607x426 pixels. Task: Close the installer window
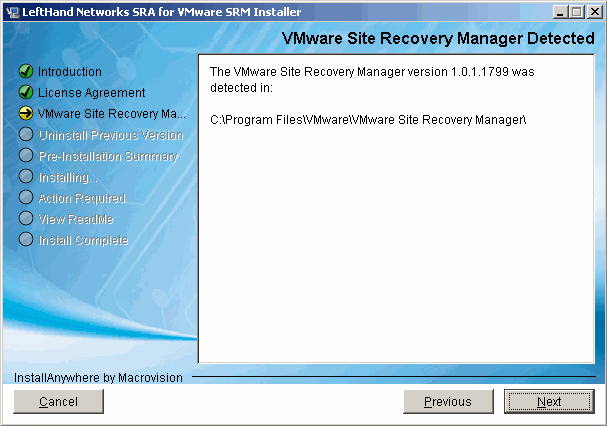click(x=593, y=12)
